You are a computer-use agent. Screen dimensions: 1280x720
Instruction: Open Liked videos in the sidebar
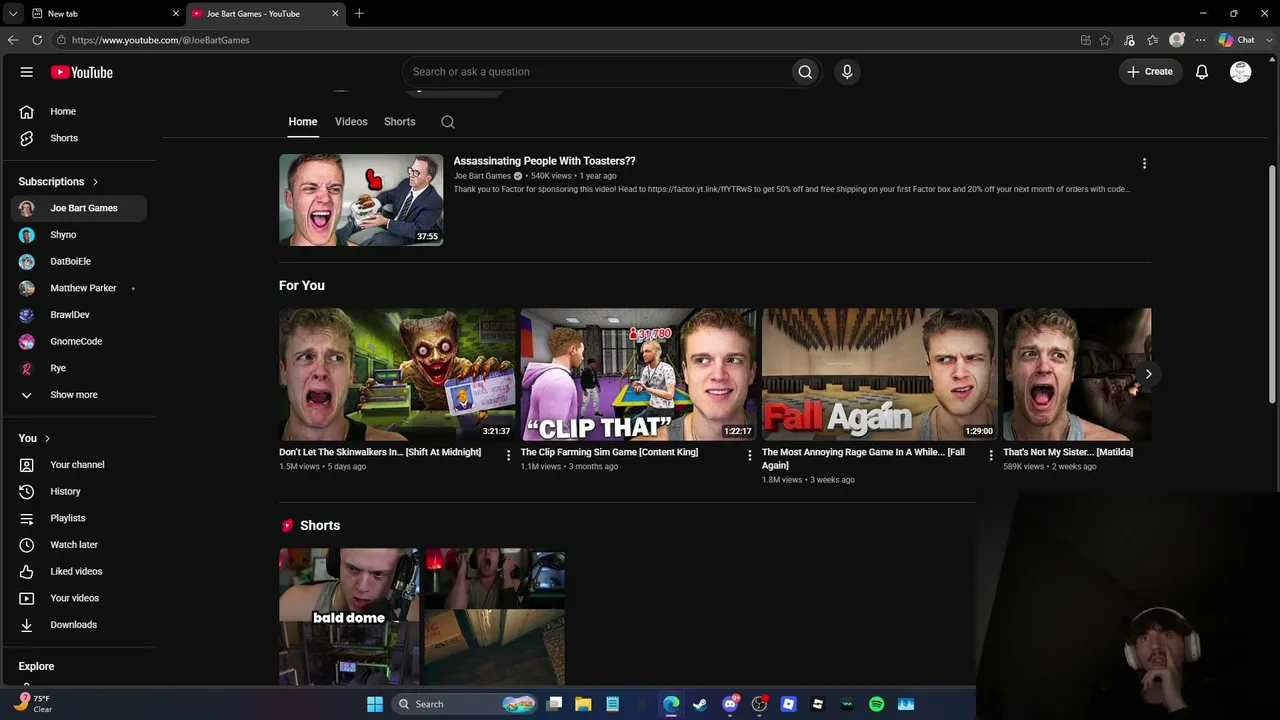tap(78, 571)
